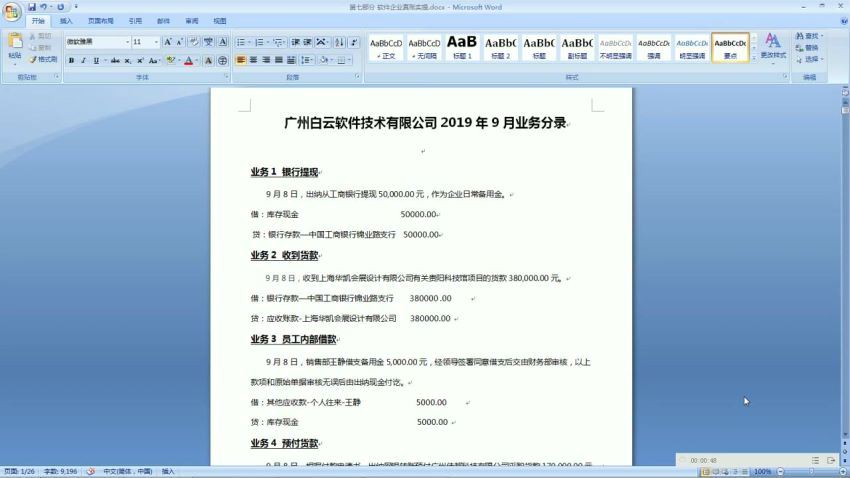The width and height of the screenshot is (850, 478).
Task: Click the Replace (替换) button
Action: click(807, 48)
